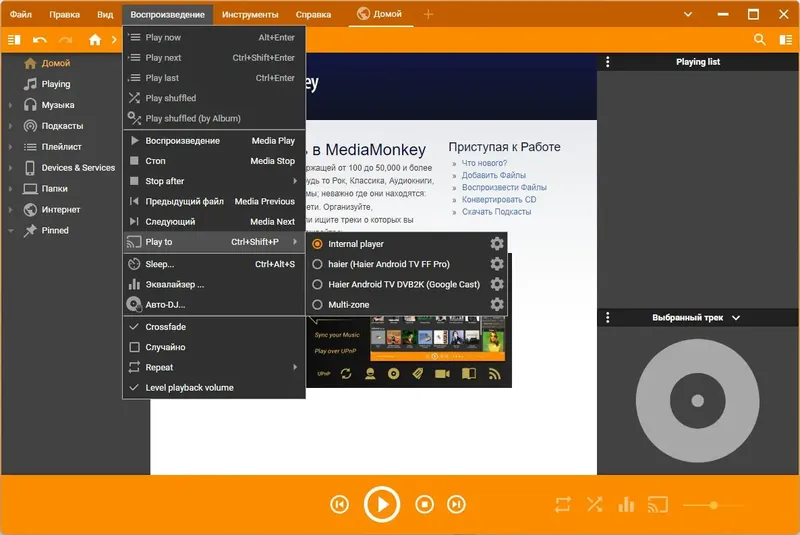800x535 pixels.
Task: Open the Stop after submenu
Action: [x=214, y=181]
